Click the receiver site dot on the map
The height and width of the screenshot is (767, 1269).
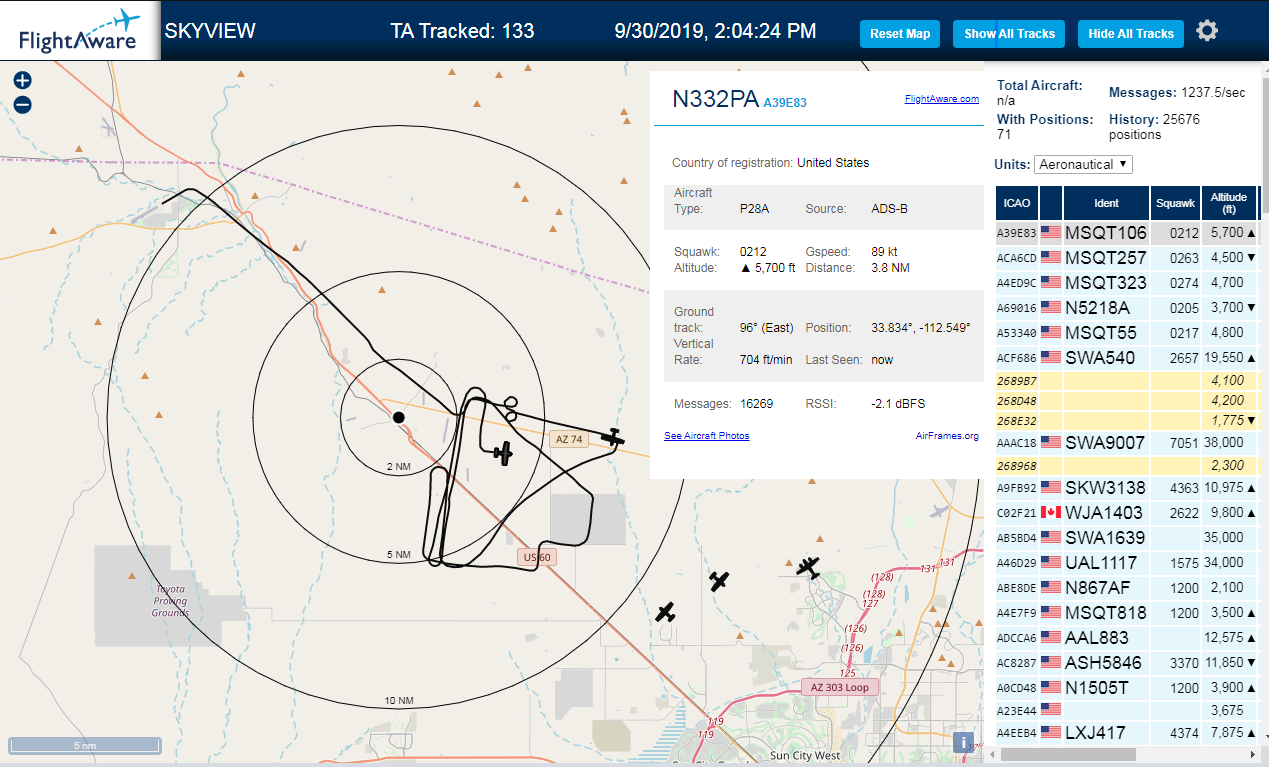point(398,417)
